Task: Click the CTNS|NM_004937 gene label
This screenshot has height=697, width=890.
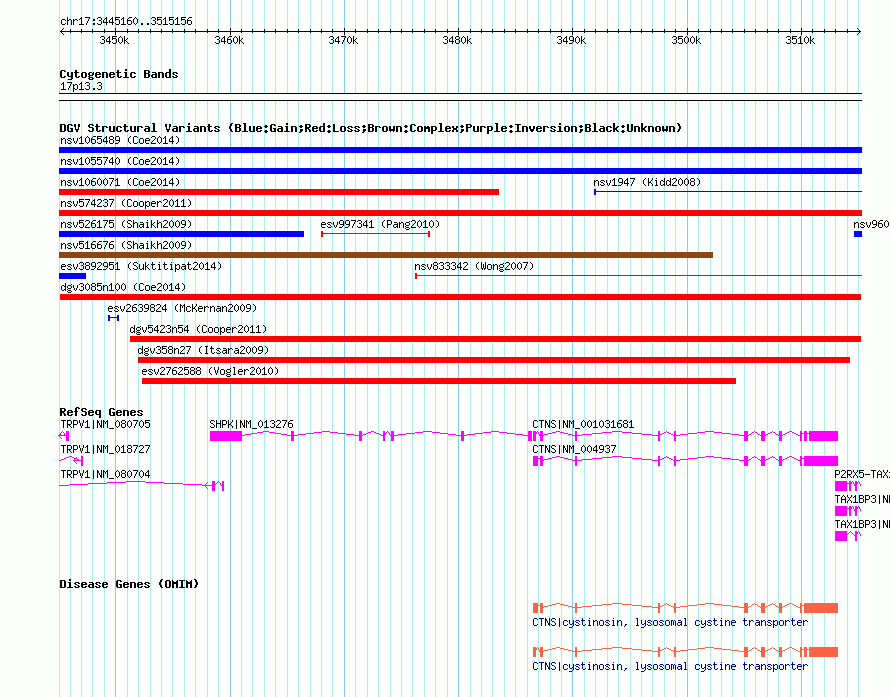Action: (574, 449)
